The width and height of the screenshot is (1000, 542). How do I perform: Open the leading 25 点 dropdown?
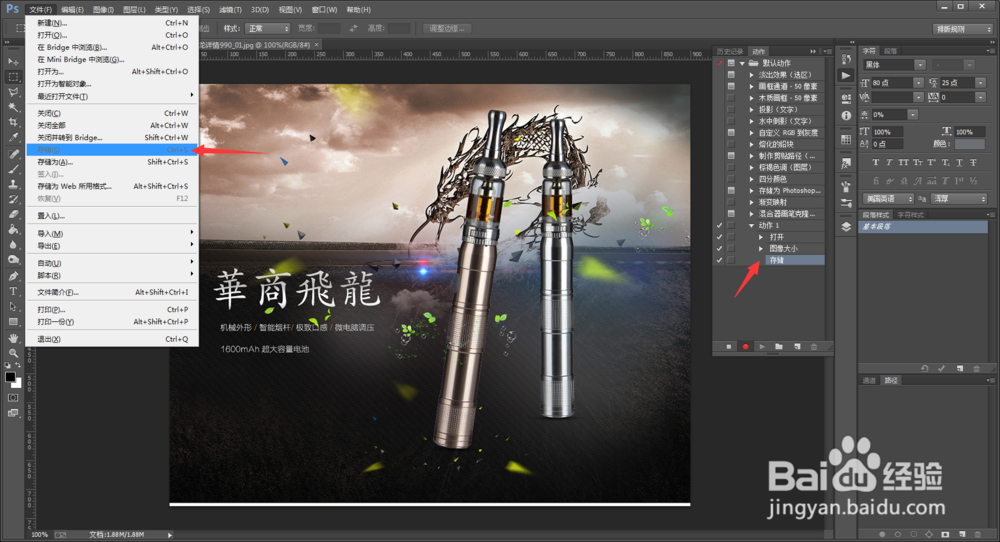pos(981,83)
